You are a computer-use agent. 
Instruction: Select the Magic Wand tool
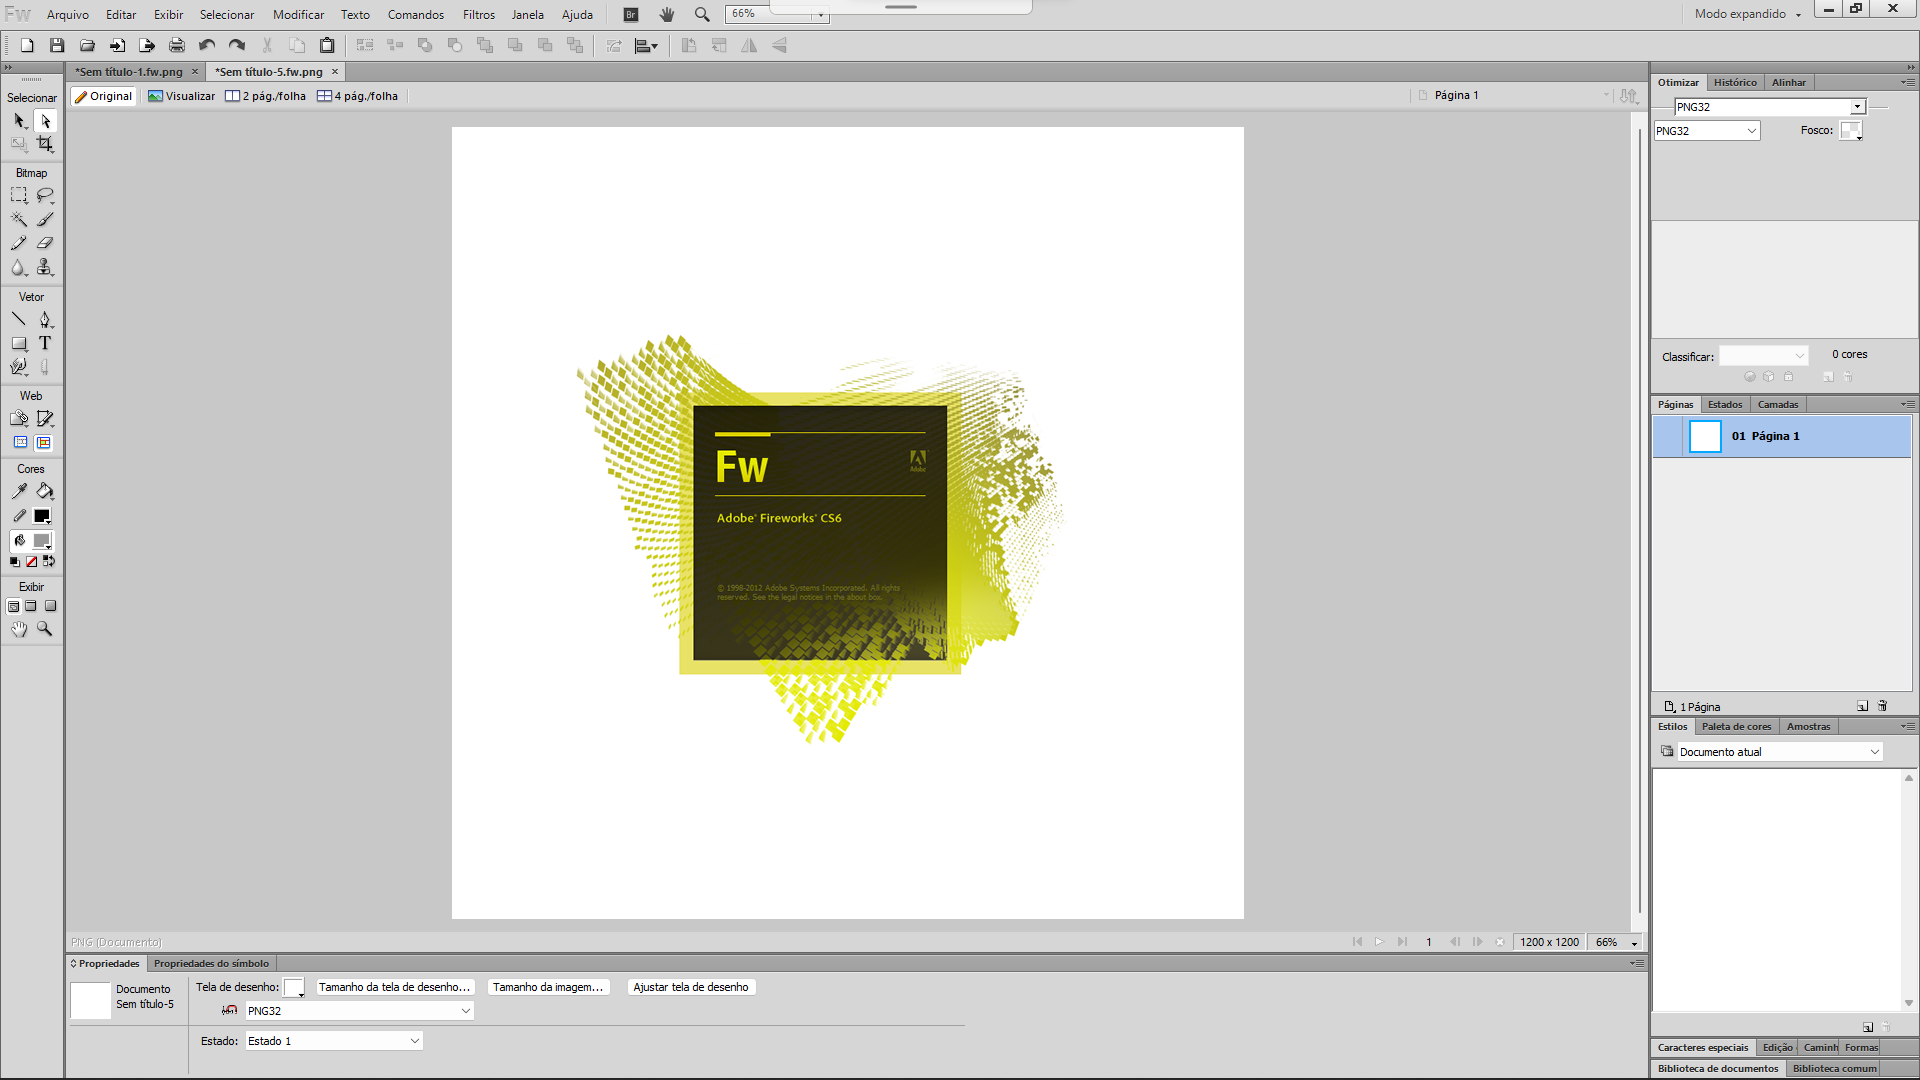(19, 220)
